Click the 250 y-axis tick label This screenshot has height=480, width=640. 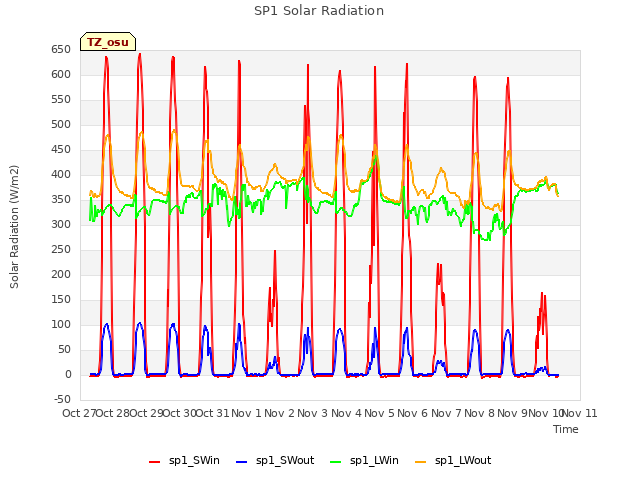[x=61, y=249]
